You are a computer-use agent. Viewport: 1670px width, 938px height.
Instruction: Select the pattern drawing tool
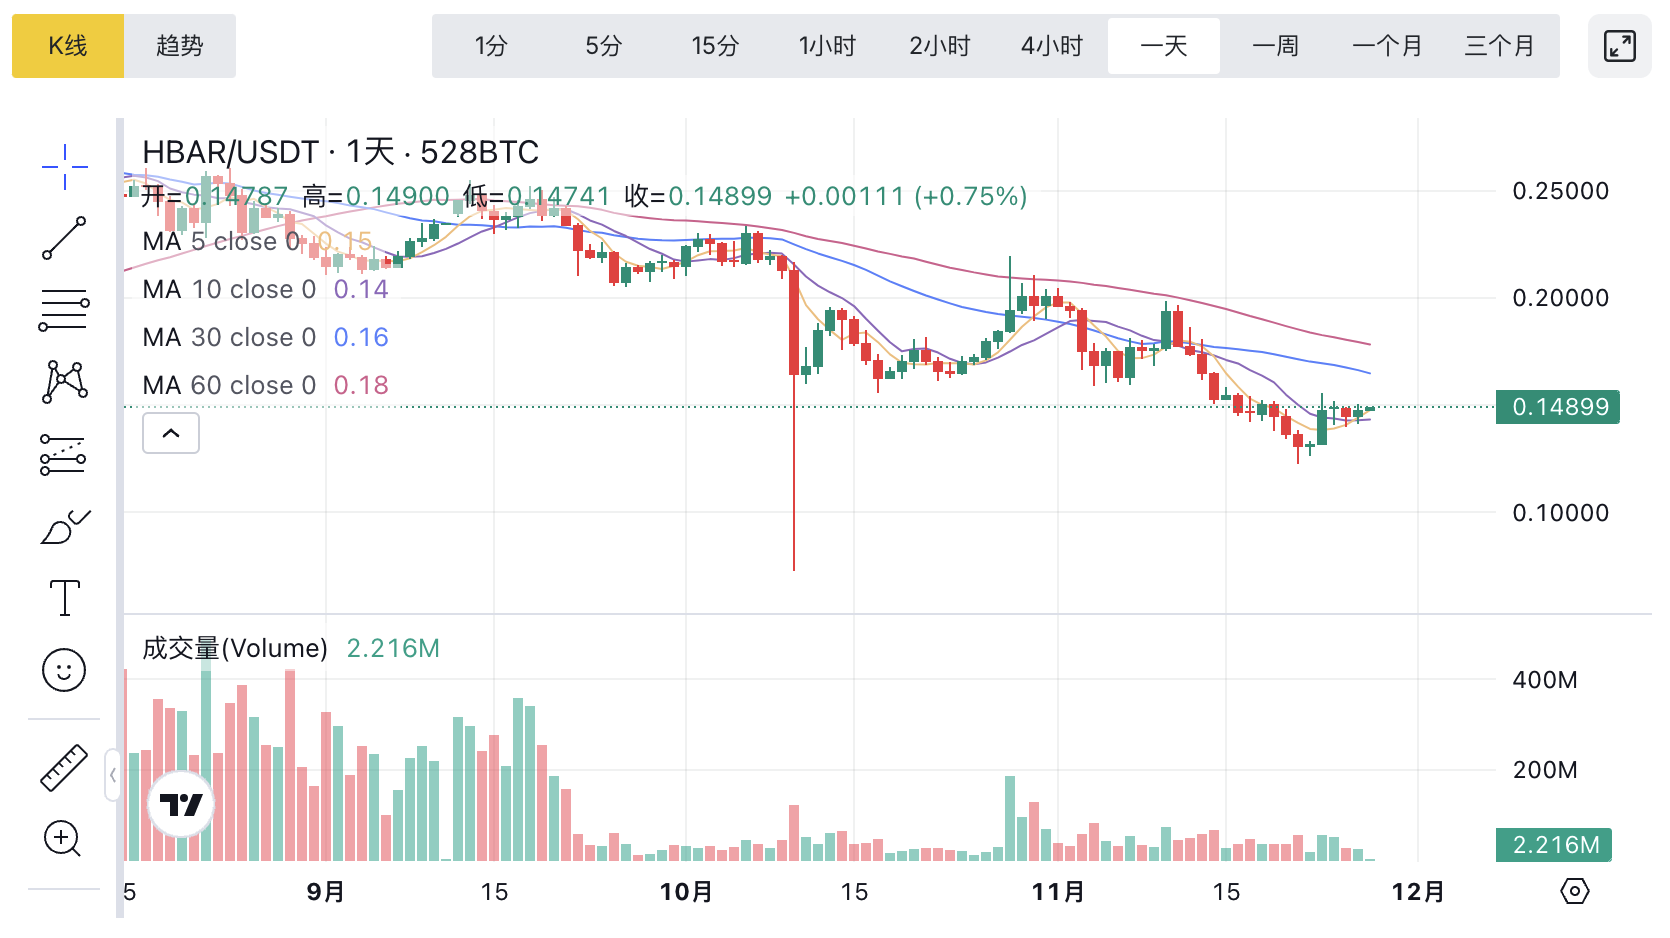65,382
